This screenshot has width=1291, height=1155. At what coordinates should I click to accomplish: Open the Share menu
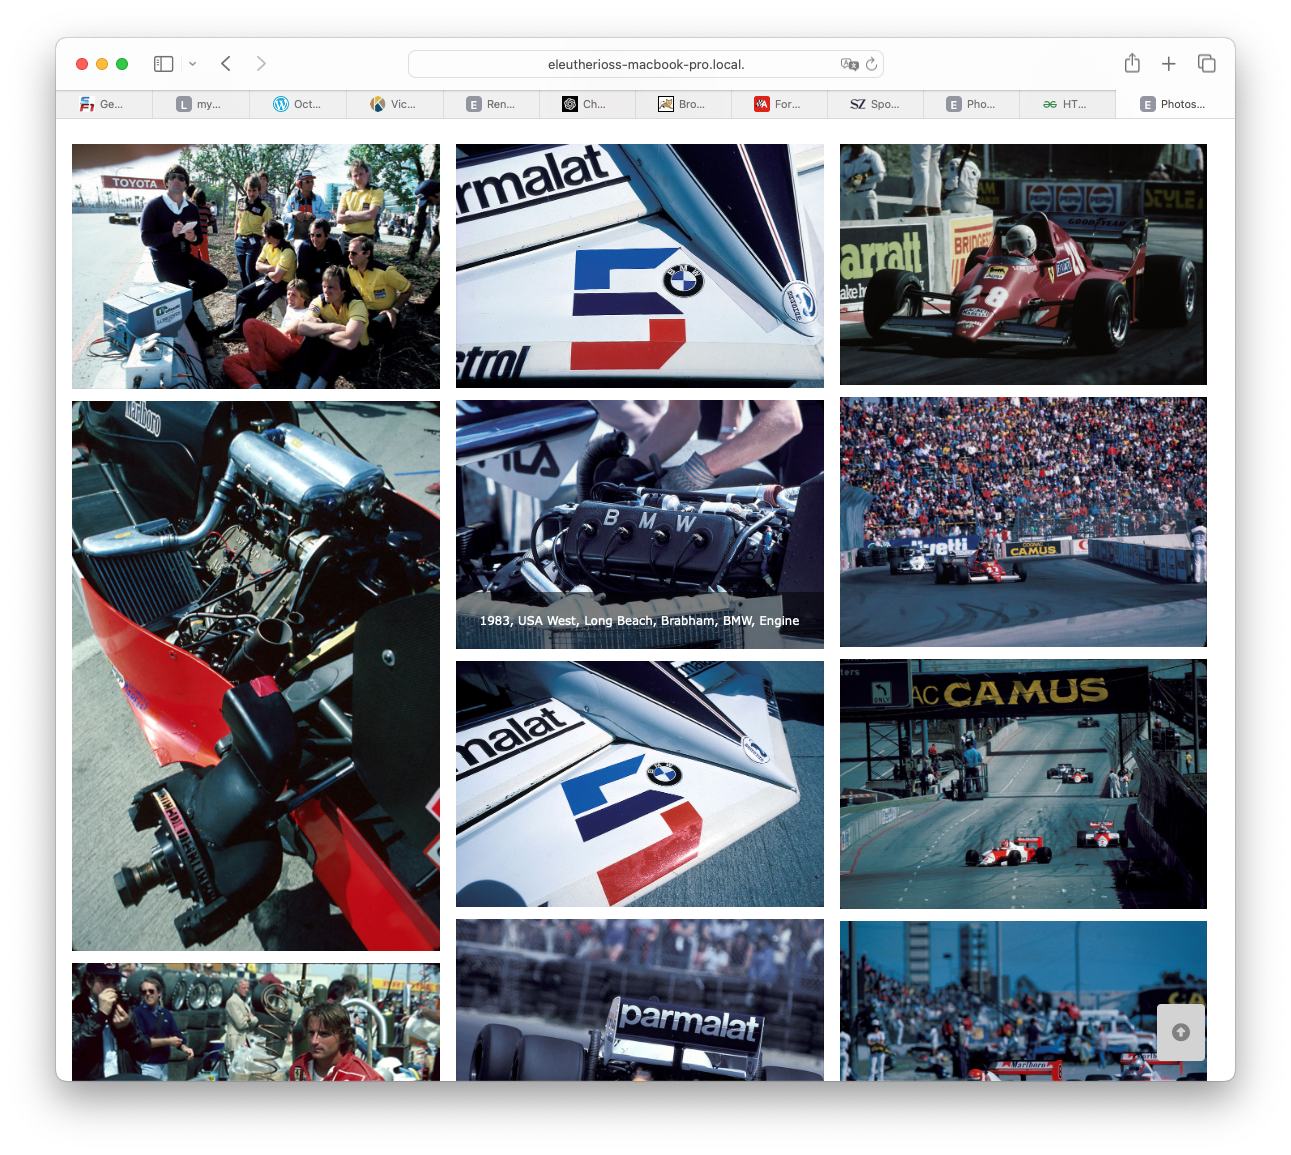tap(1132, 64)
